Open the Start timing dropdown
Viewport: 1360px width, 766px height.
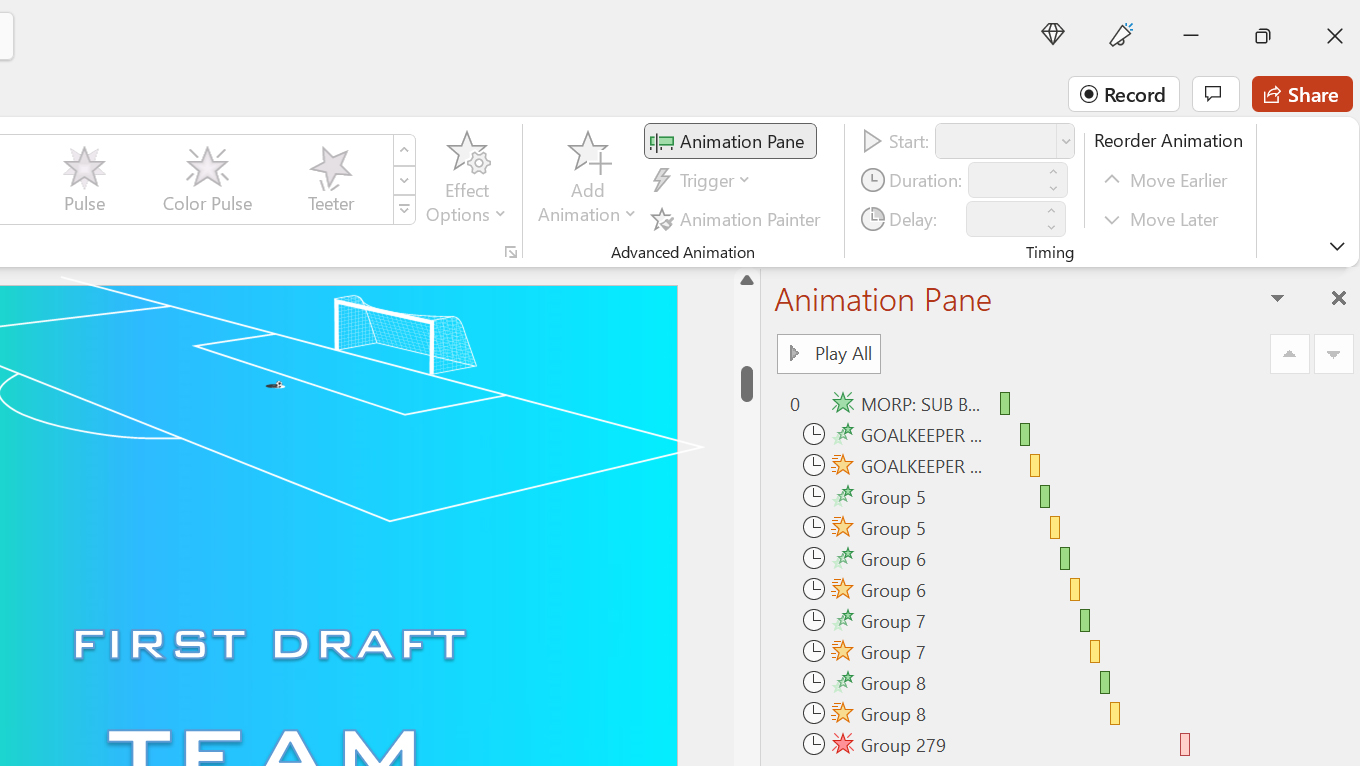[1065, 141]
